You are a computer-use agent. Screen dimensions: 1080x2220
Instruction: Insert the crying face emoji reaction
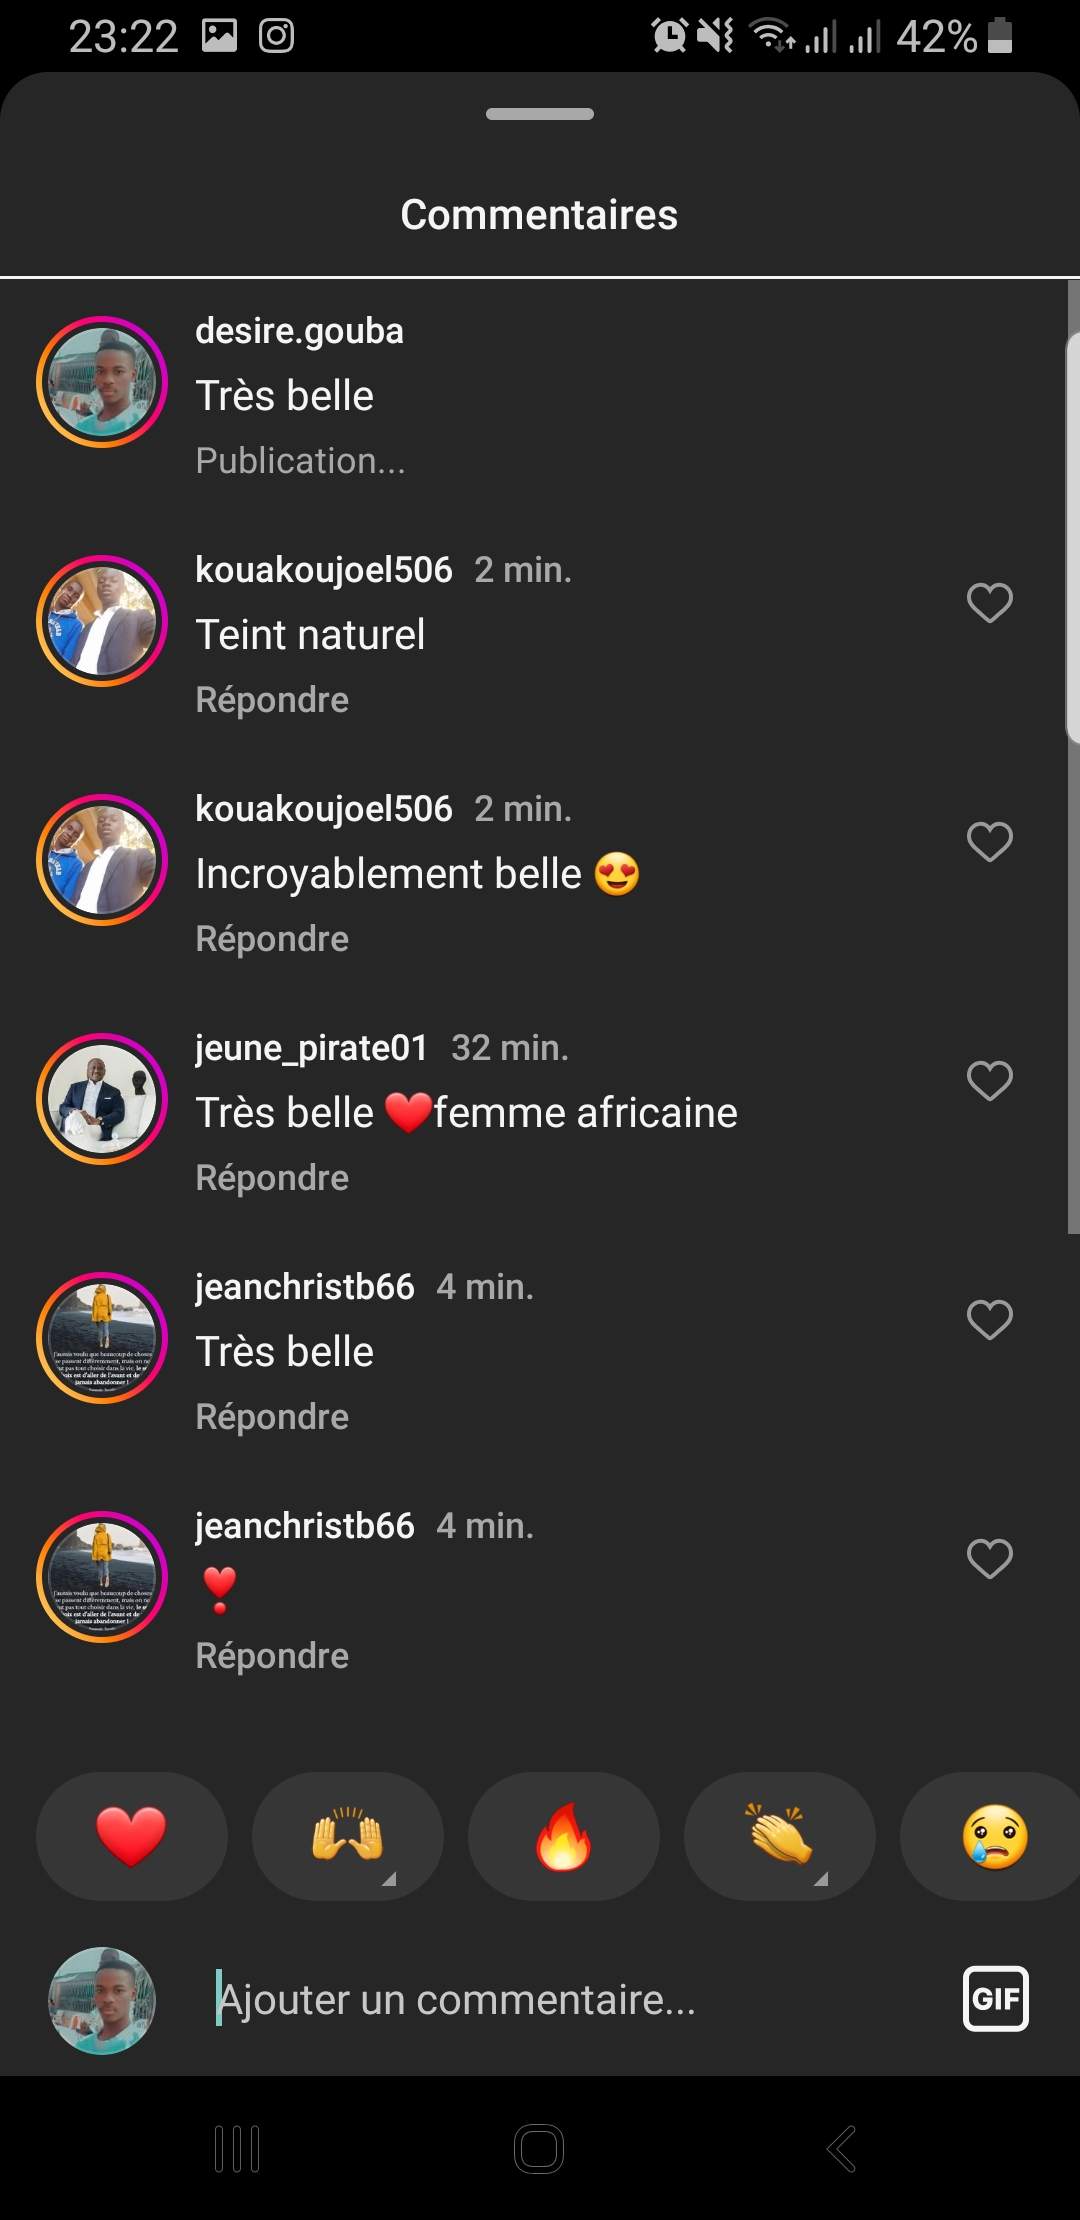994,1837
